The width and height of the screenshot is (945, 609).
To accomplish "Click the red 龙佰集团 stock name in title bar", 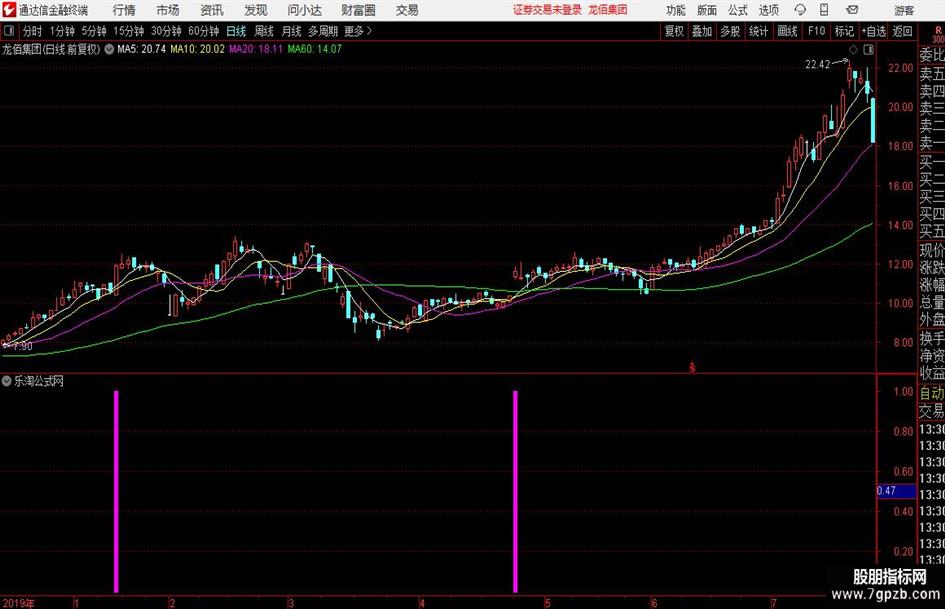I will (x=608, y=10).
